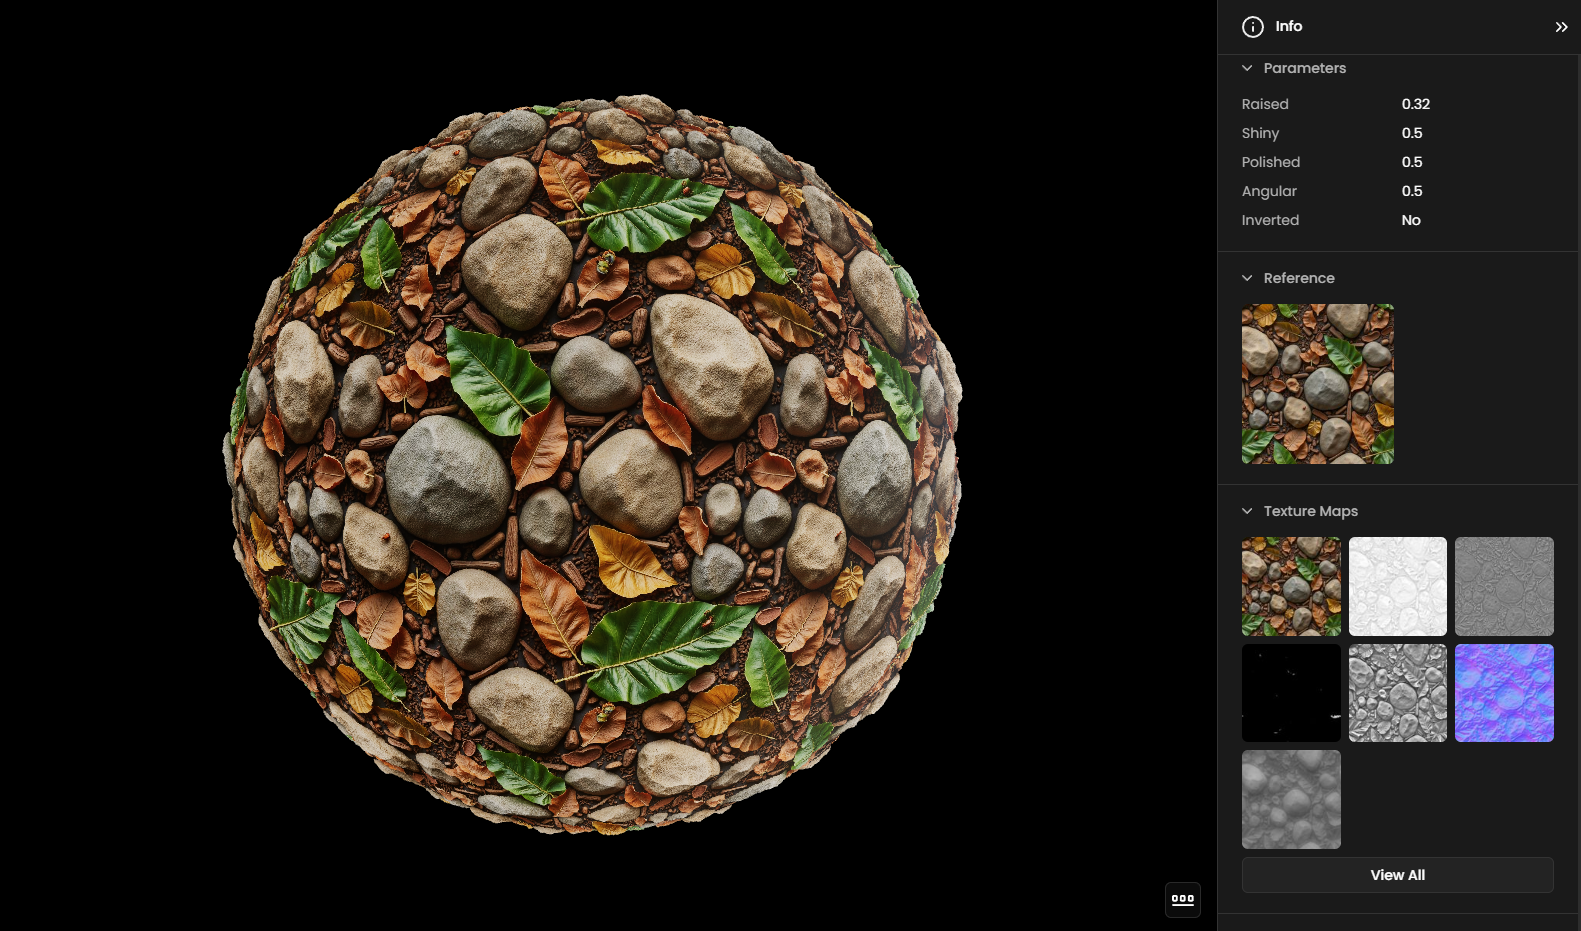Collapse the side panel with double-arrow icon
The width and height of the screenshot is (1581, 931).
coord(1561,27)
